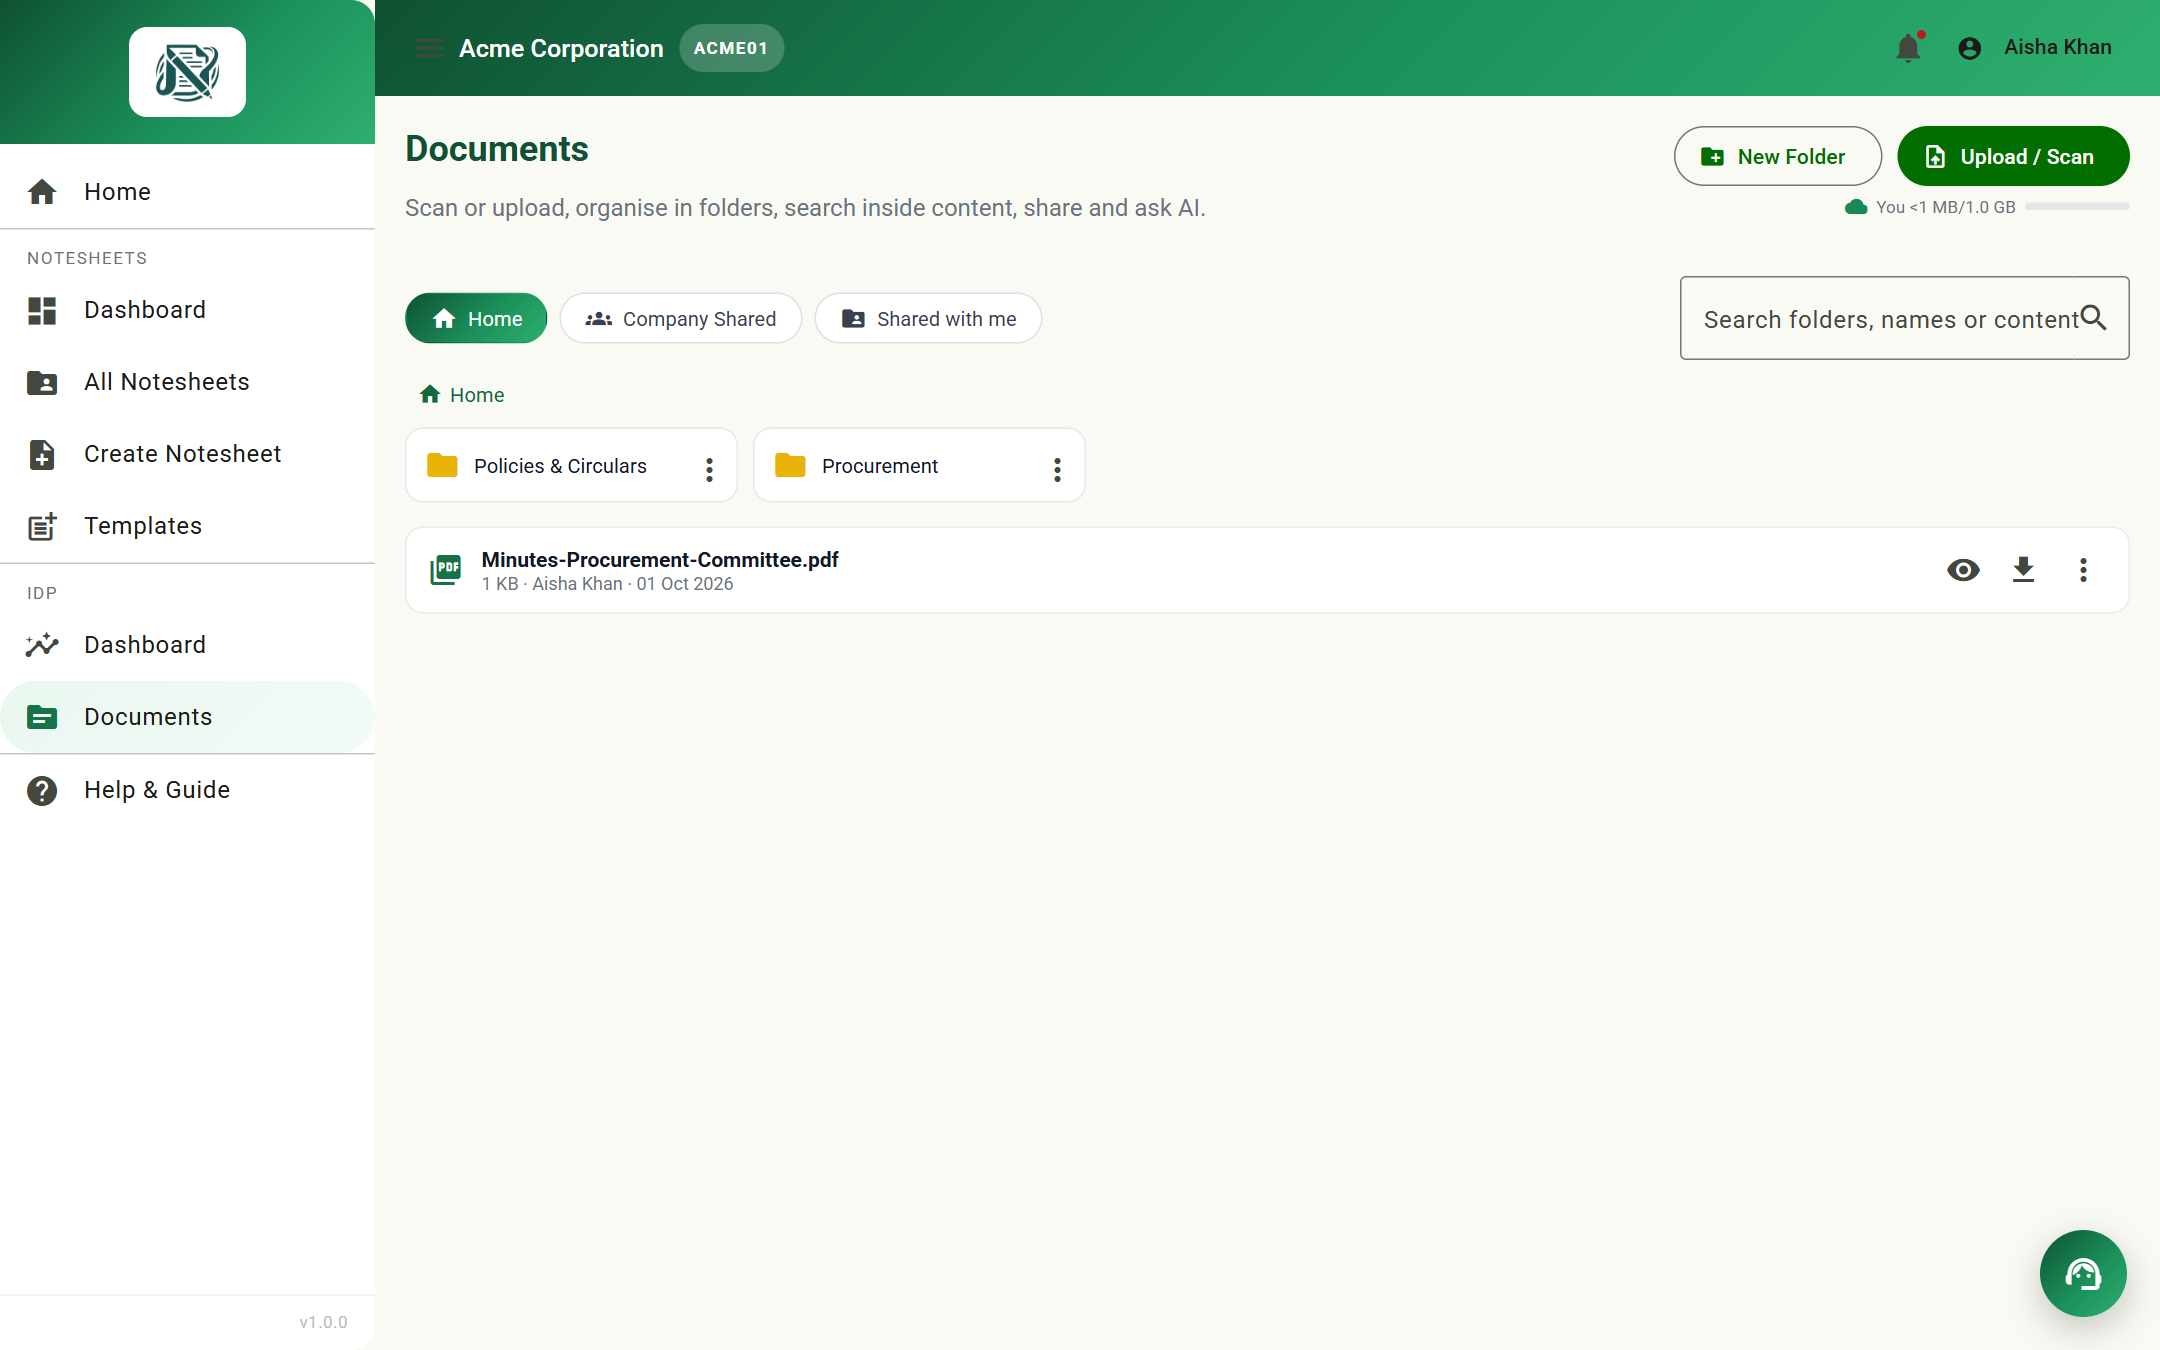
Task: Click the yellow Policies & Circulars folder icon
Action: click(x=442, y=465)
